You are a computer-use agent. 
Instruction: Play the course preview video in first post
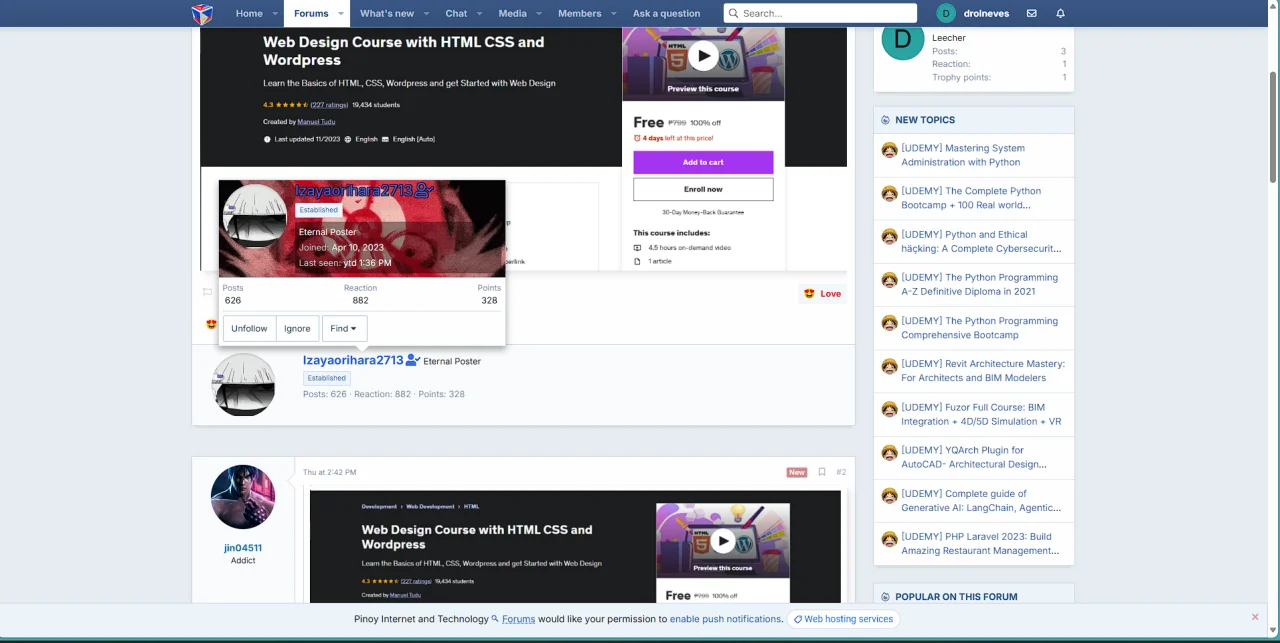[x=703, y=56]
